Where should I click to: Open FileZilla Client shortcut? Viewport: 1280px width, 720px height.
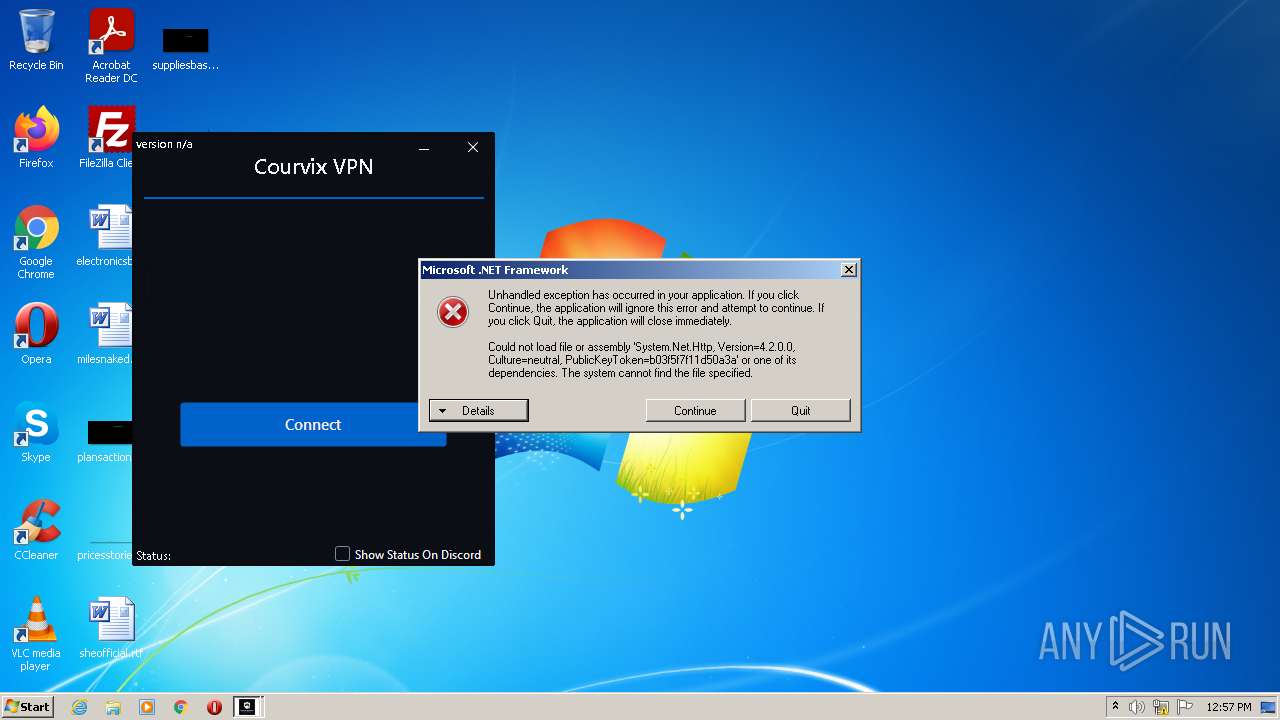tap(108, 138)
